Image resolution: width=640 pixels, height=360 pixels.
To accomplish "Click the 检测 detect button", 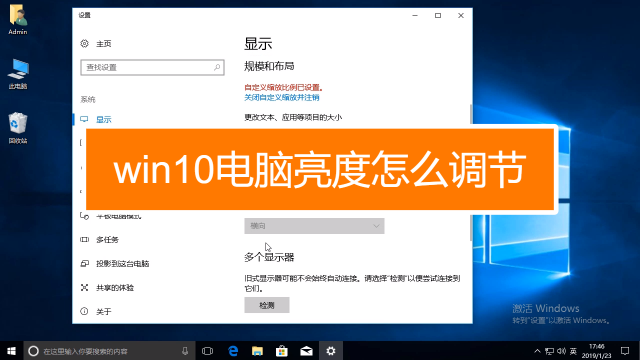I will coord(267,305).
